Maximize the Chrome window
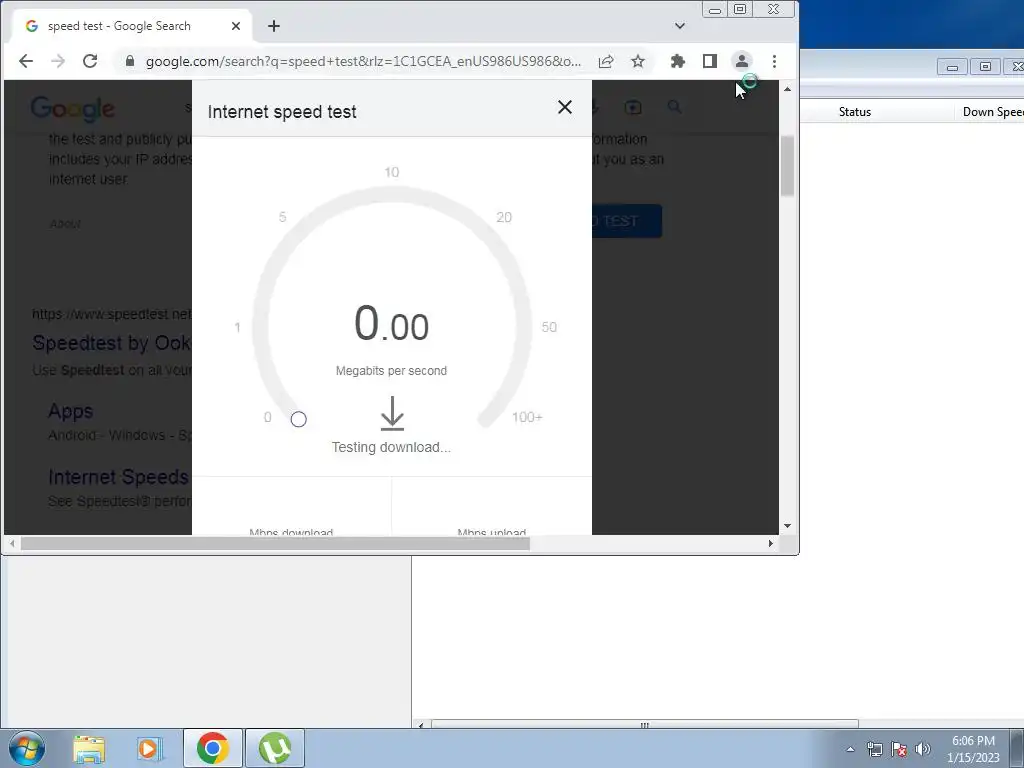The height and width of the screenshot is (768, 1024). 740,9
